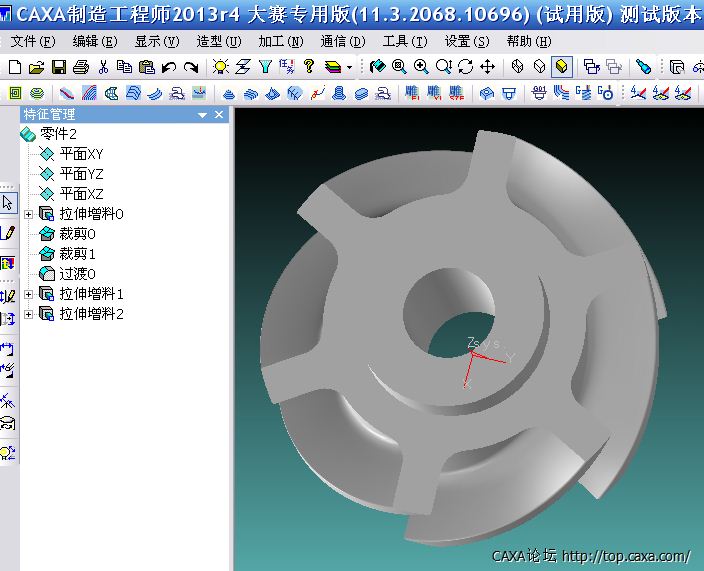Close the 特征管理 panel
704x571 pixels.
[x=219, y=115]
